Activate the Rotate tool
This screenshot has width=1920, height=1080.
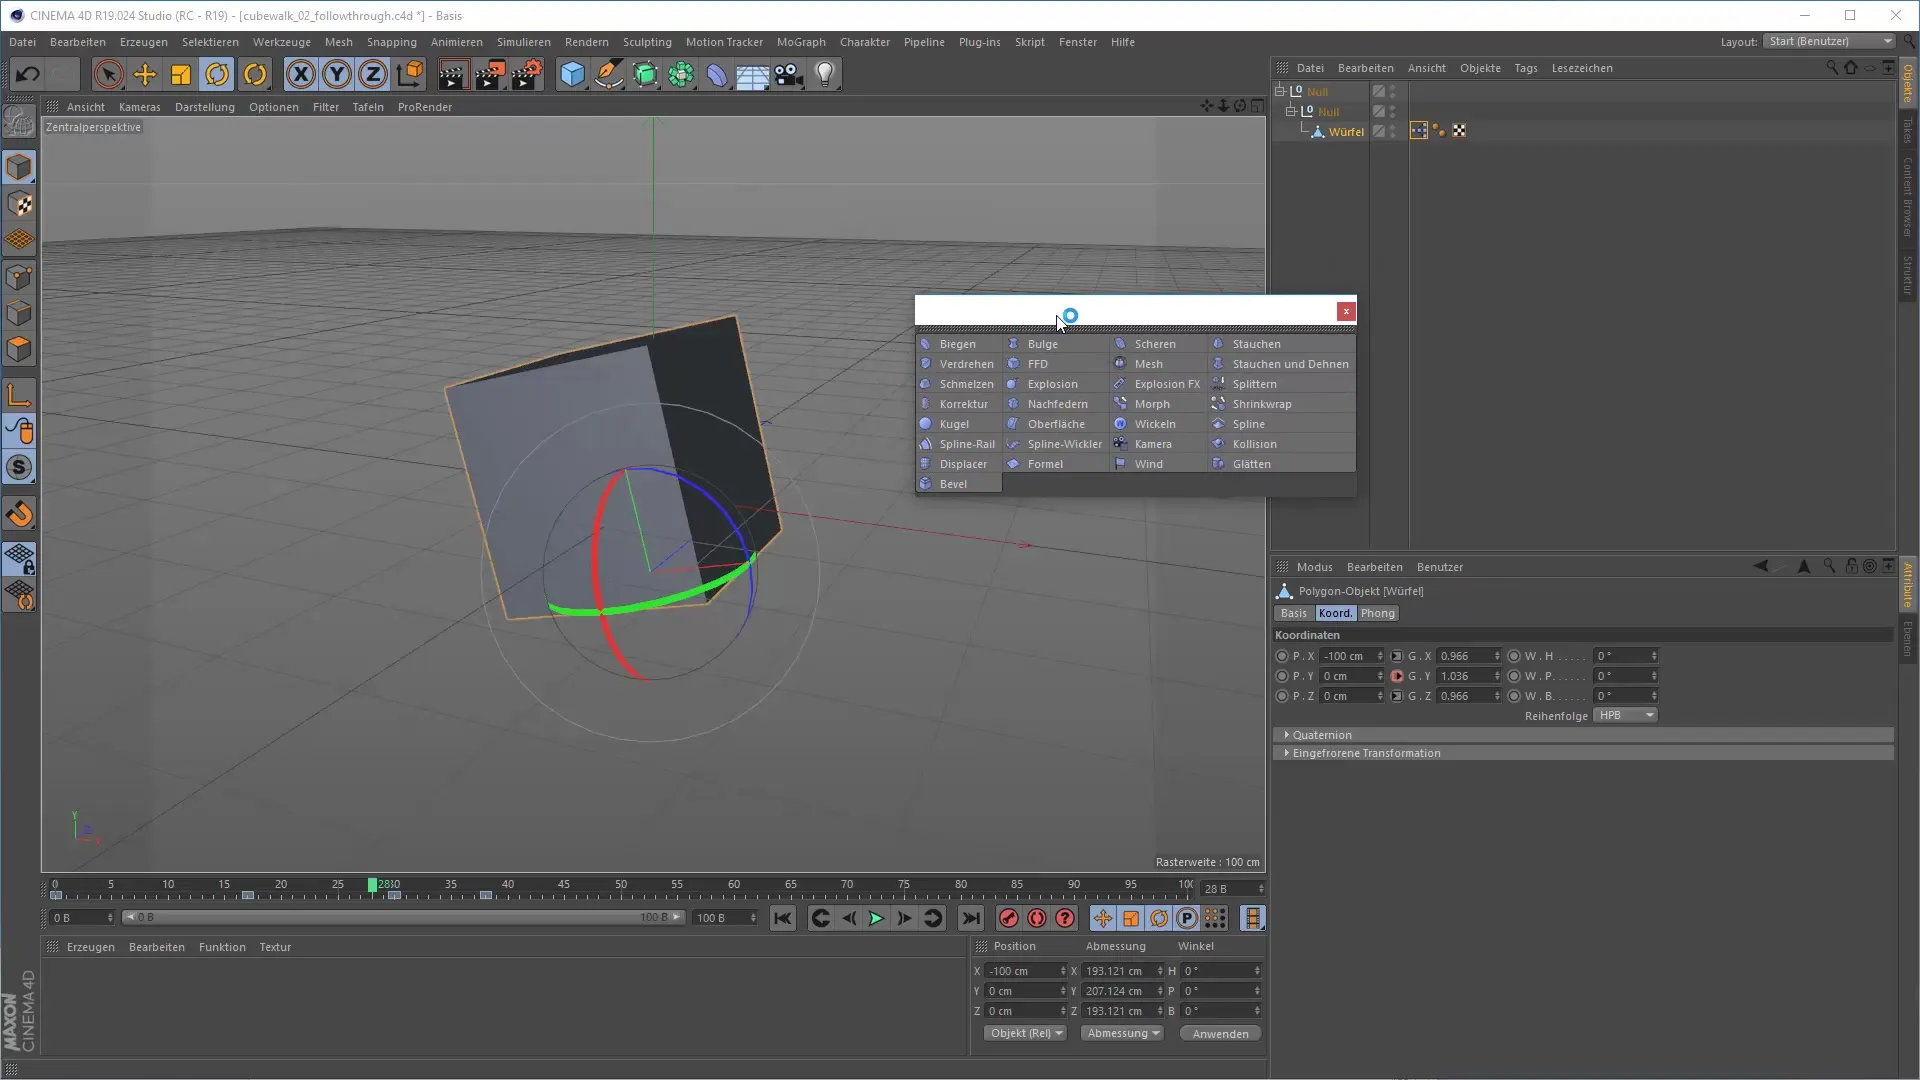click(x=217, y=74)
